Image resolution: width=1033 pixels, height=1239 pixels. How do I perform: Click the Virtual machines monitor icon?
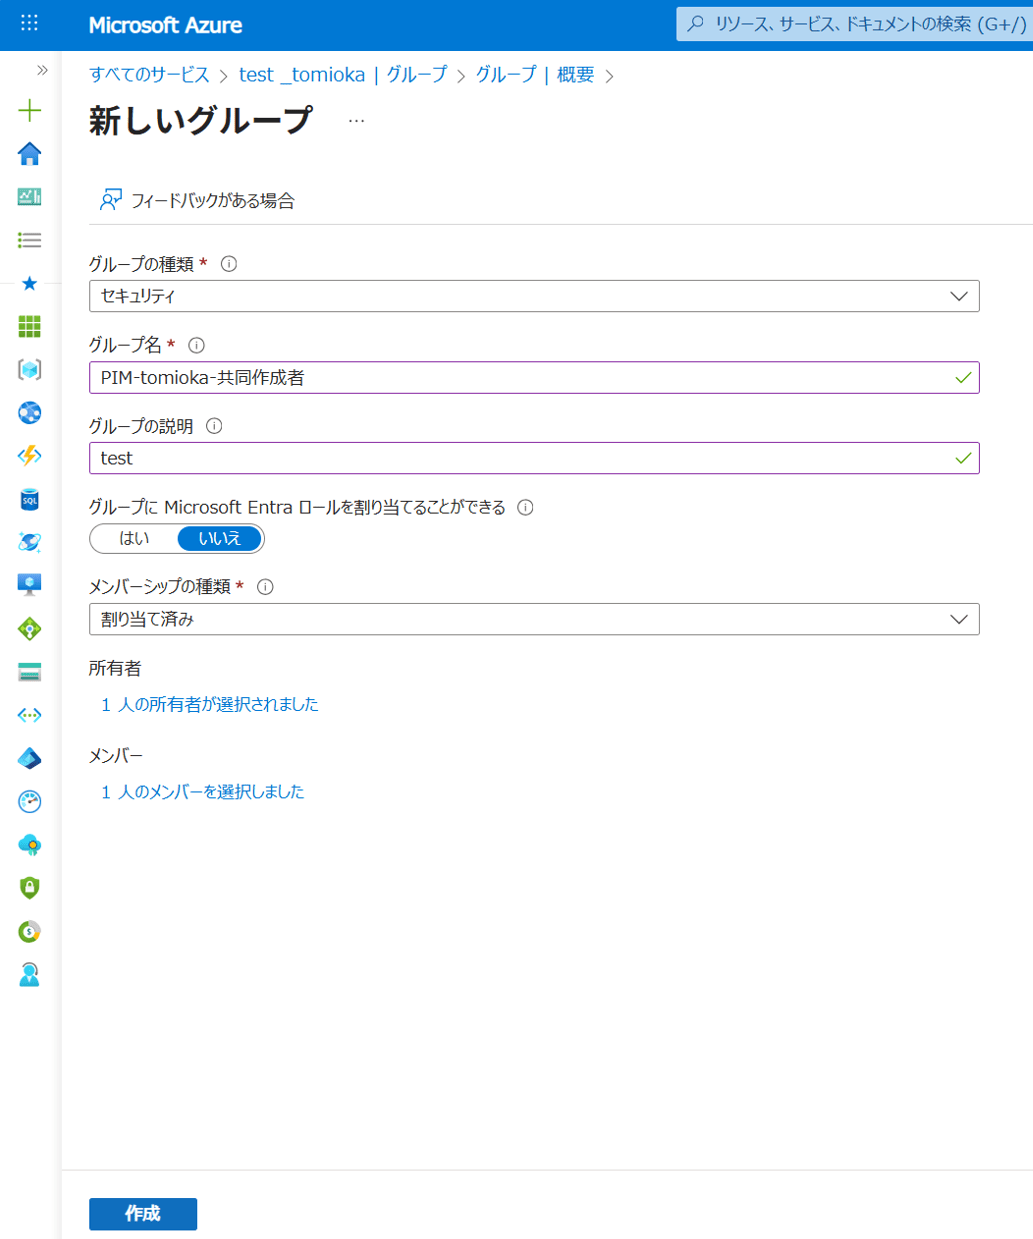click(30, 585)
